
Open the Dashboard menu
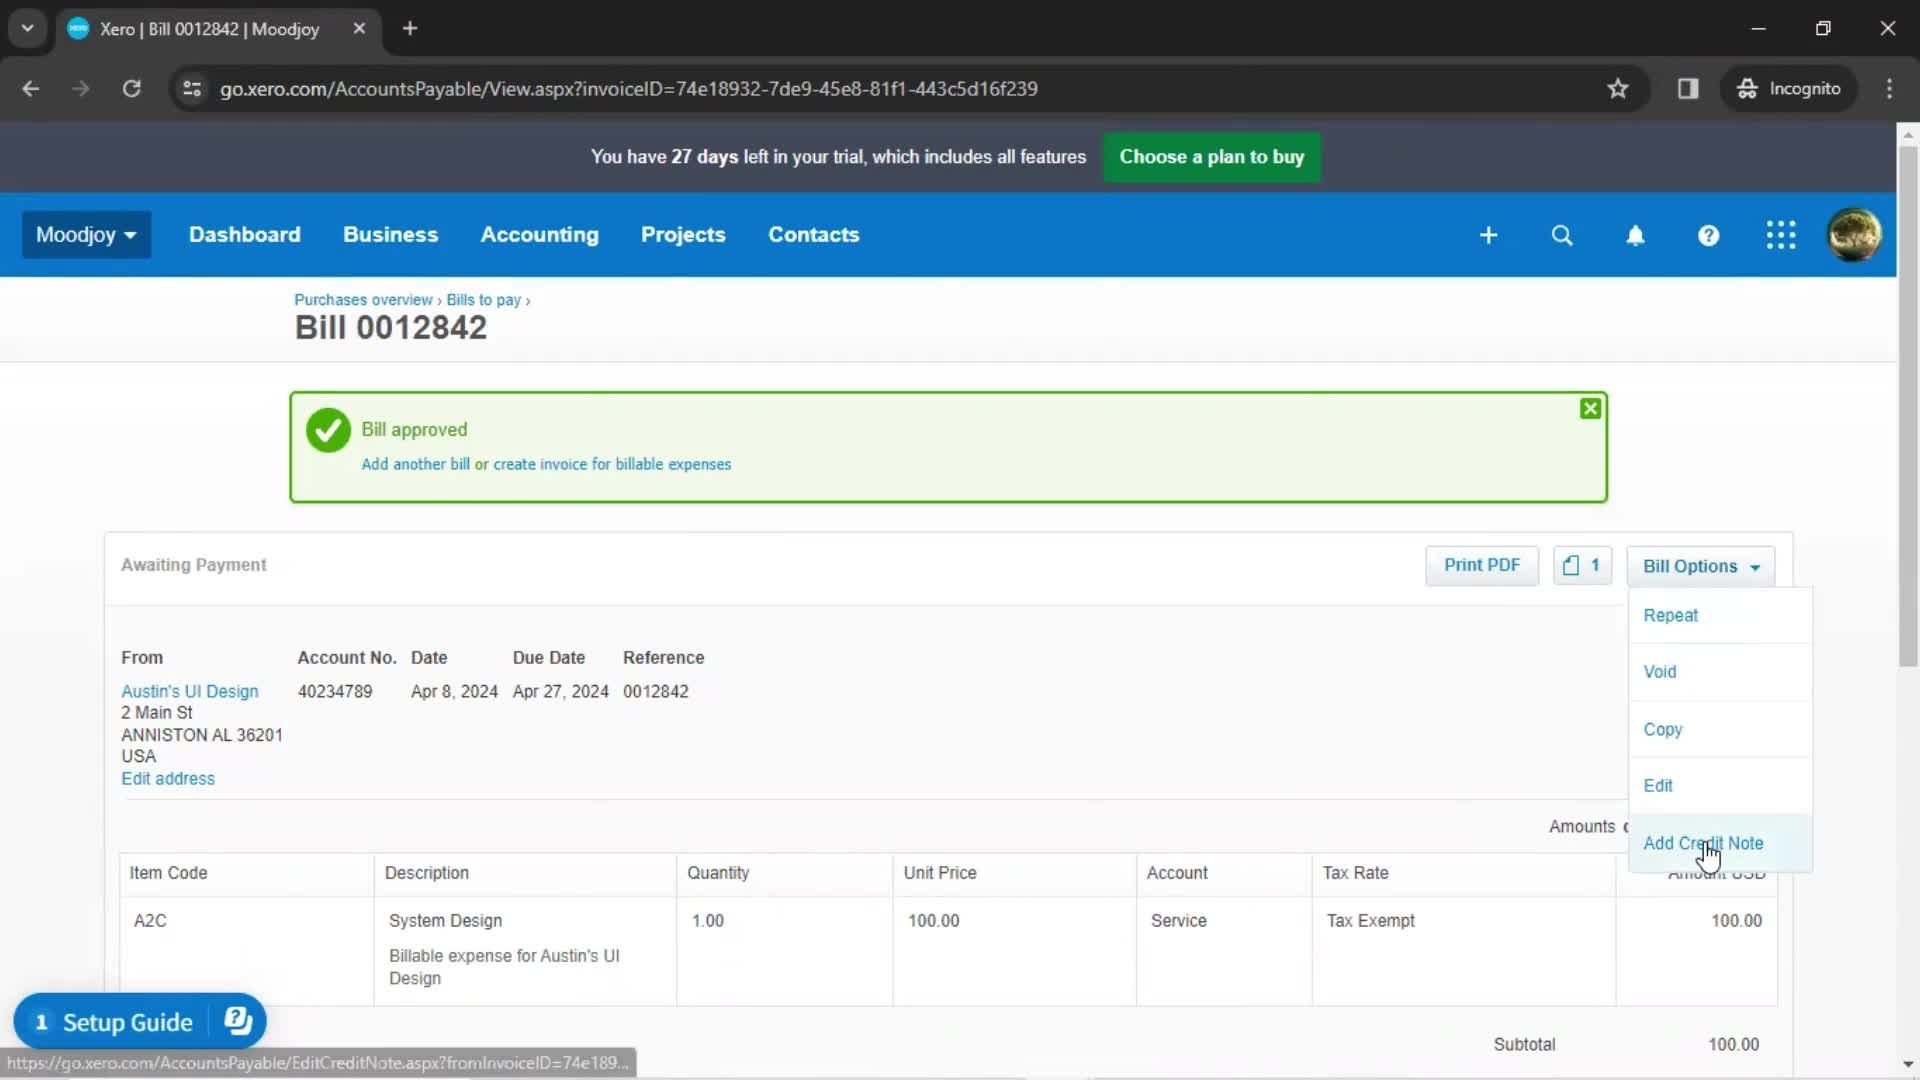tap(244, 235)
